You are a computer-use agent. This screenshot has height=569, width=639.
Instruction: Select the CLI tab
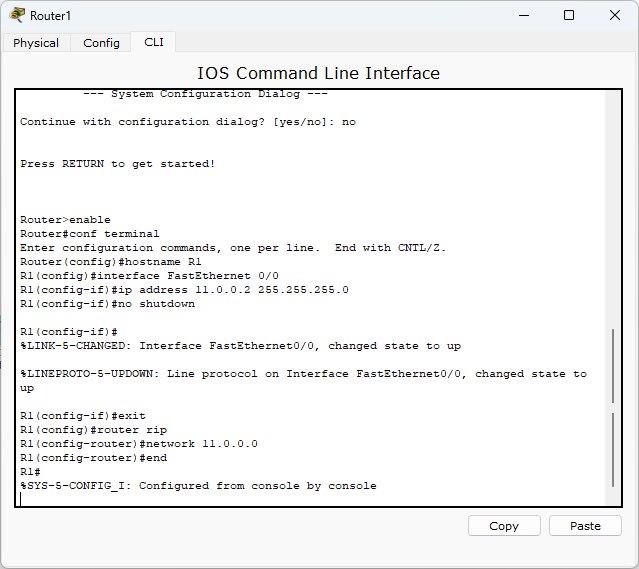[154, 42]
